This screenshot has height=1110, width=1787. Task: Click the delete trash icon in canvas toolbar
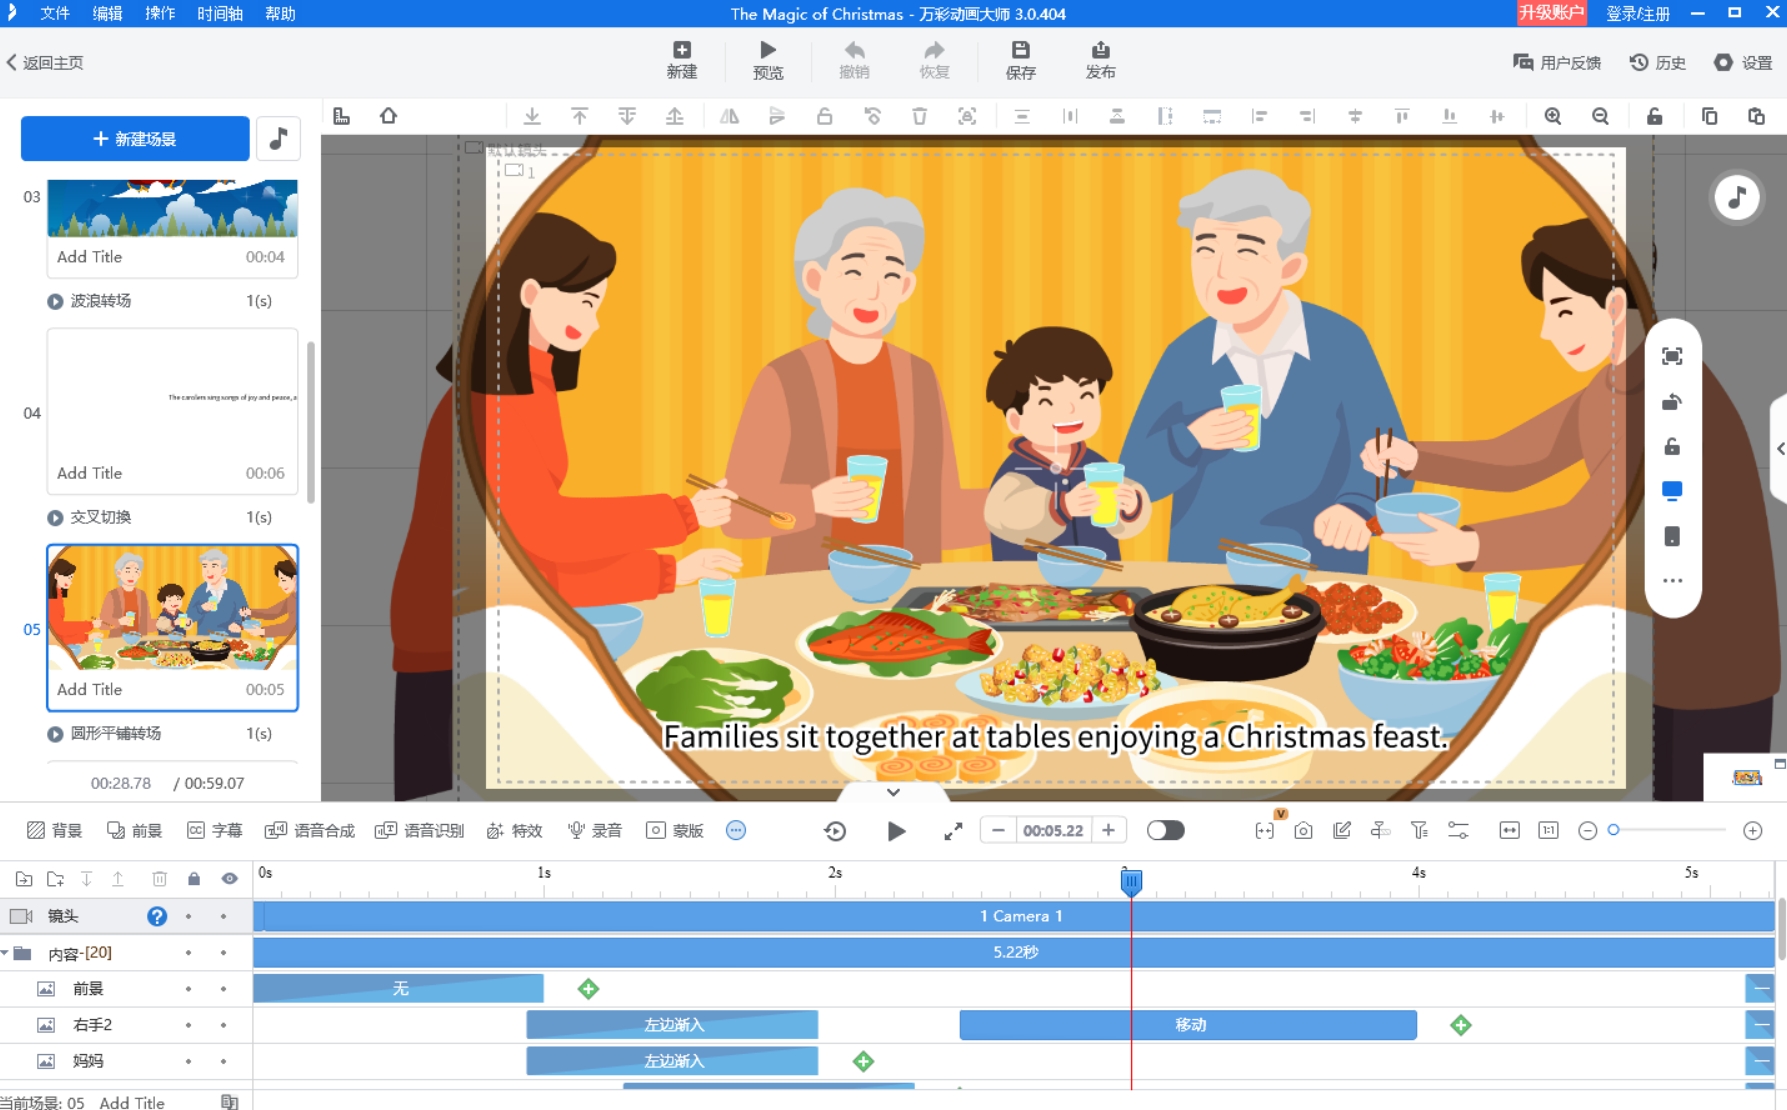click(919, 116)
